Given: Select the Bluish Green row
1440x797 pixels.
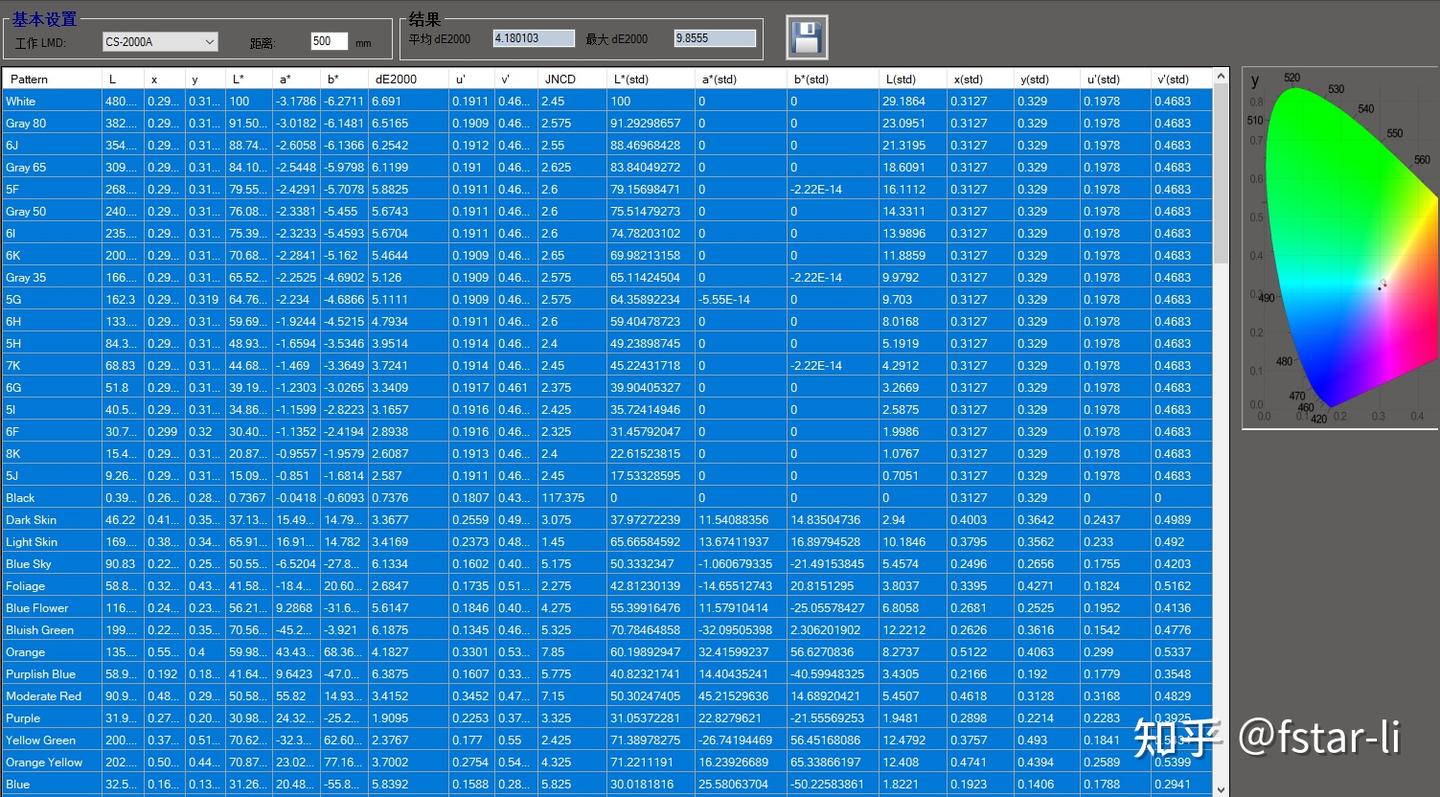Looking at the screenshot, I should (x=608, y=630).
